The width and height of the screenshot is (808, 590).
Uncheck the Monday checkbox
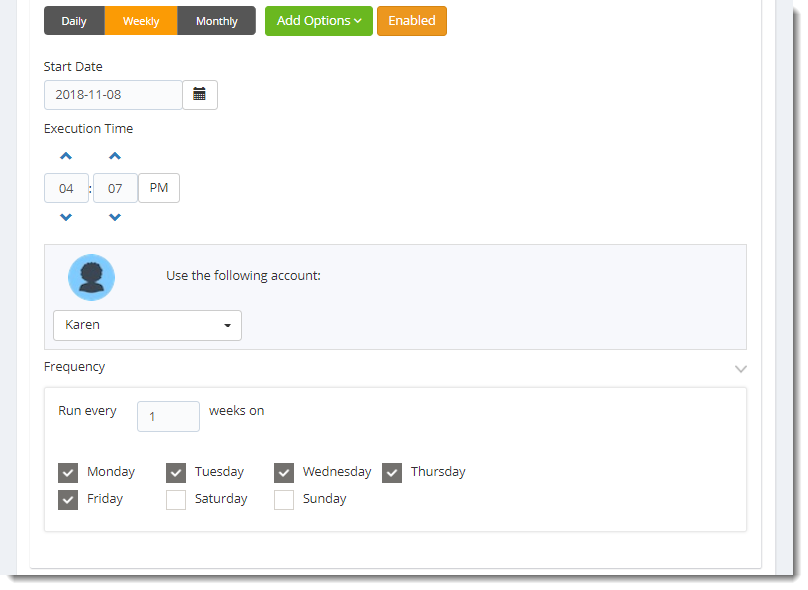coord(68,473)
